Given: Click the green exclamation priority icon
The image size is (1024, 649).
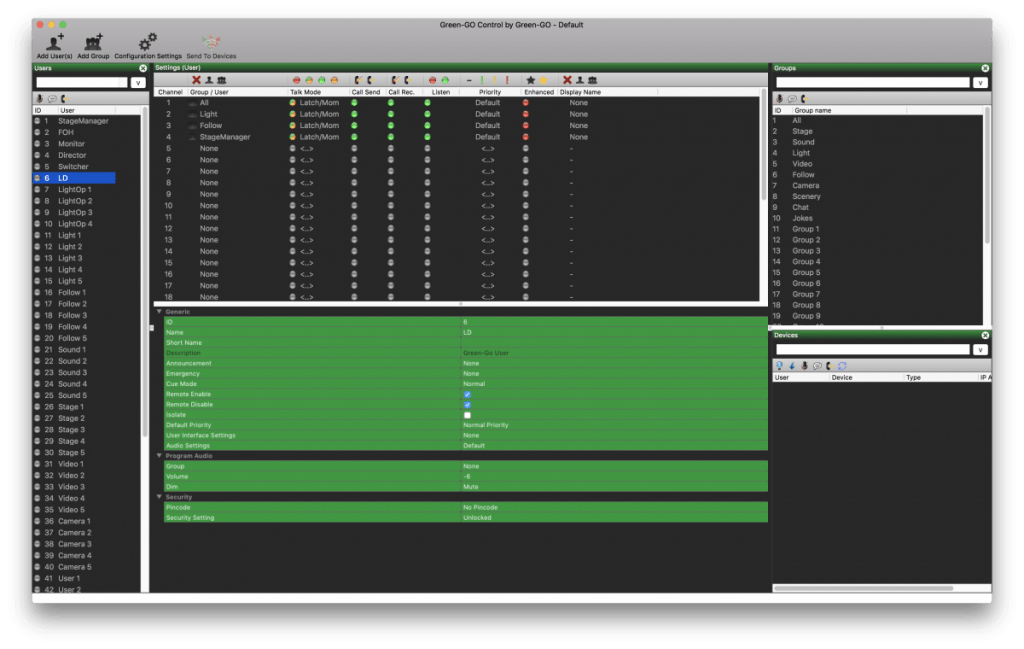Looking at the screenshot, I should pyautogui.click(x=482, y=80).
